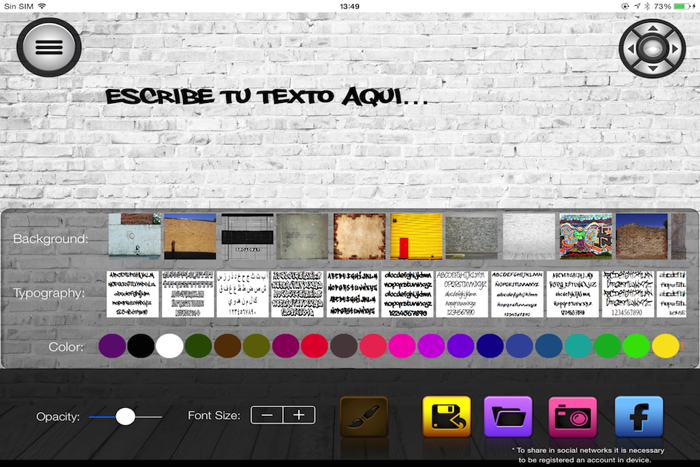Tap the right arrow on the directional pad
Viewport: 700px width, 467px height.
674,49
